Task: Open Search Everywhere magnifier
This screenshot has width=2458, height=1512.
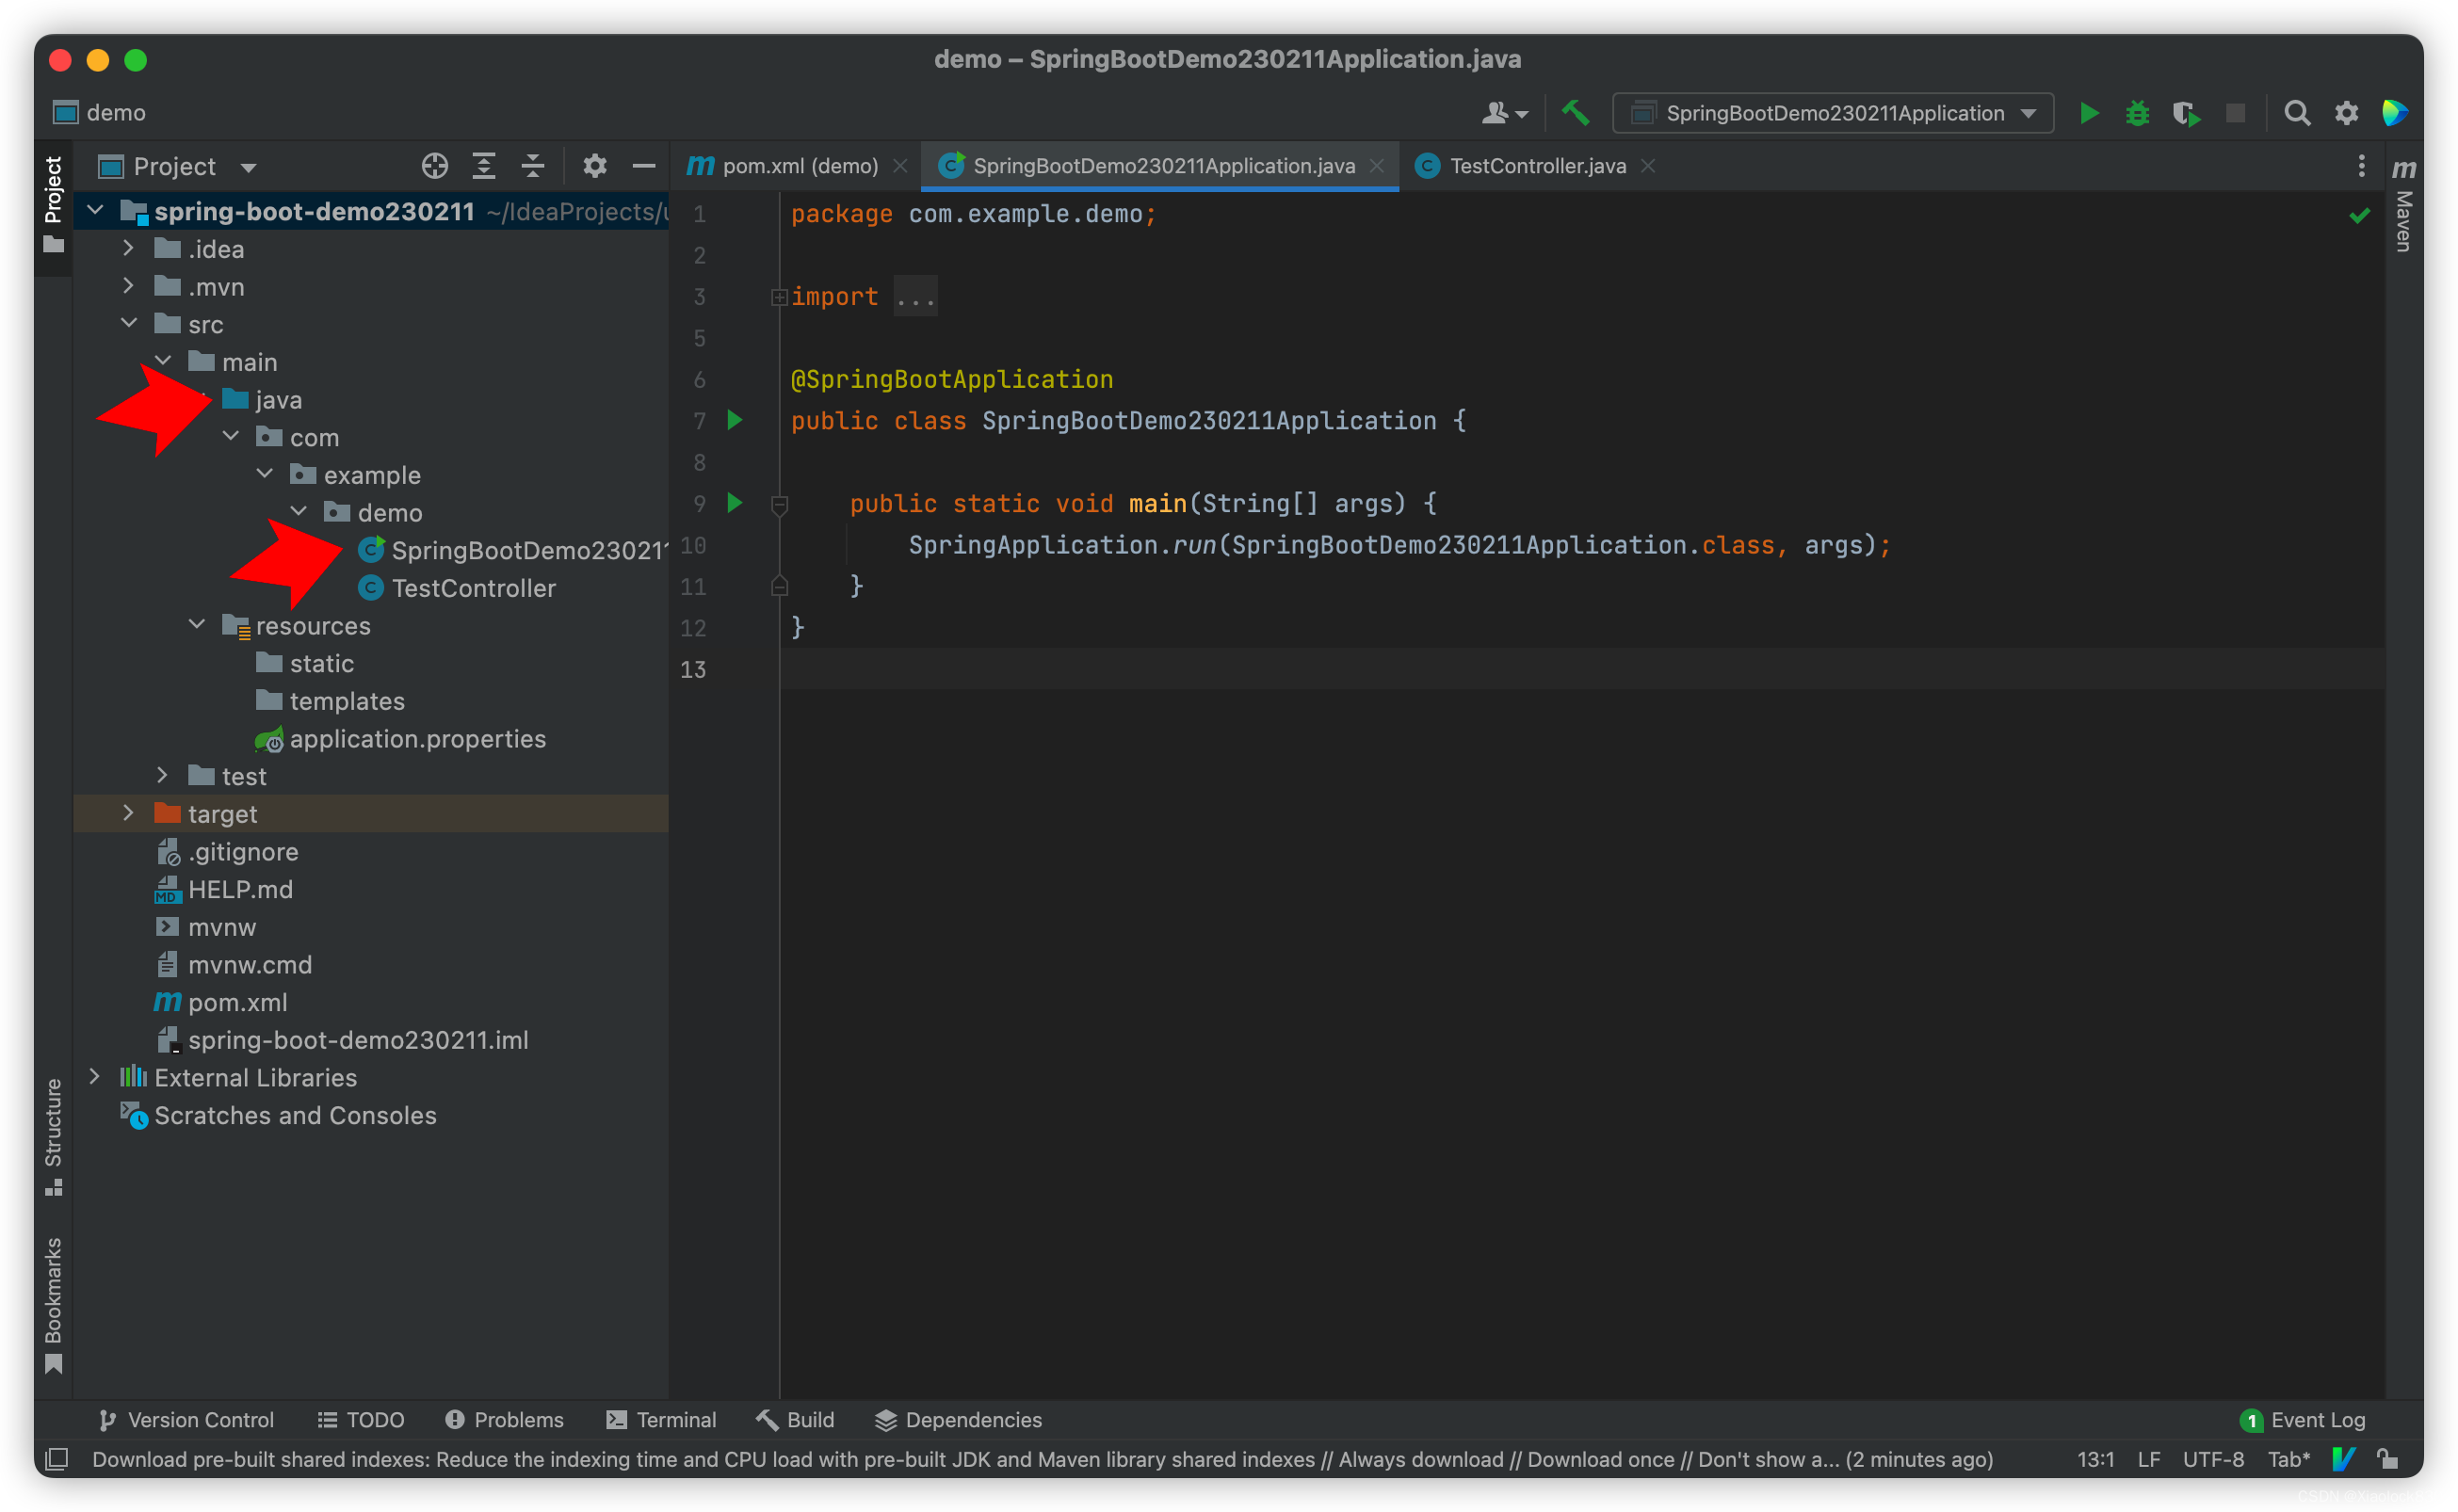Action: [x=2296, y=113]
